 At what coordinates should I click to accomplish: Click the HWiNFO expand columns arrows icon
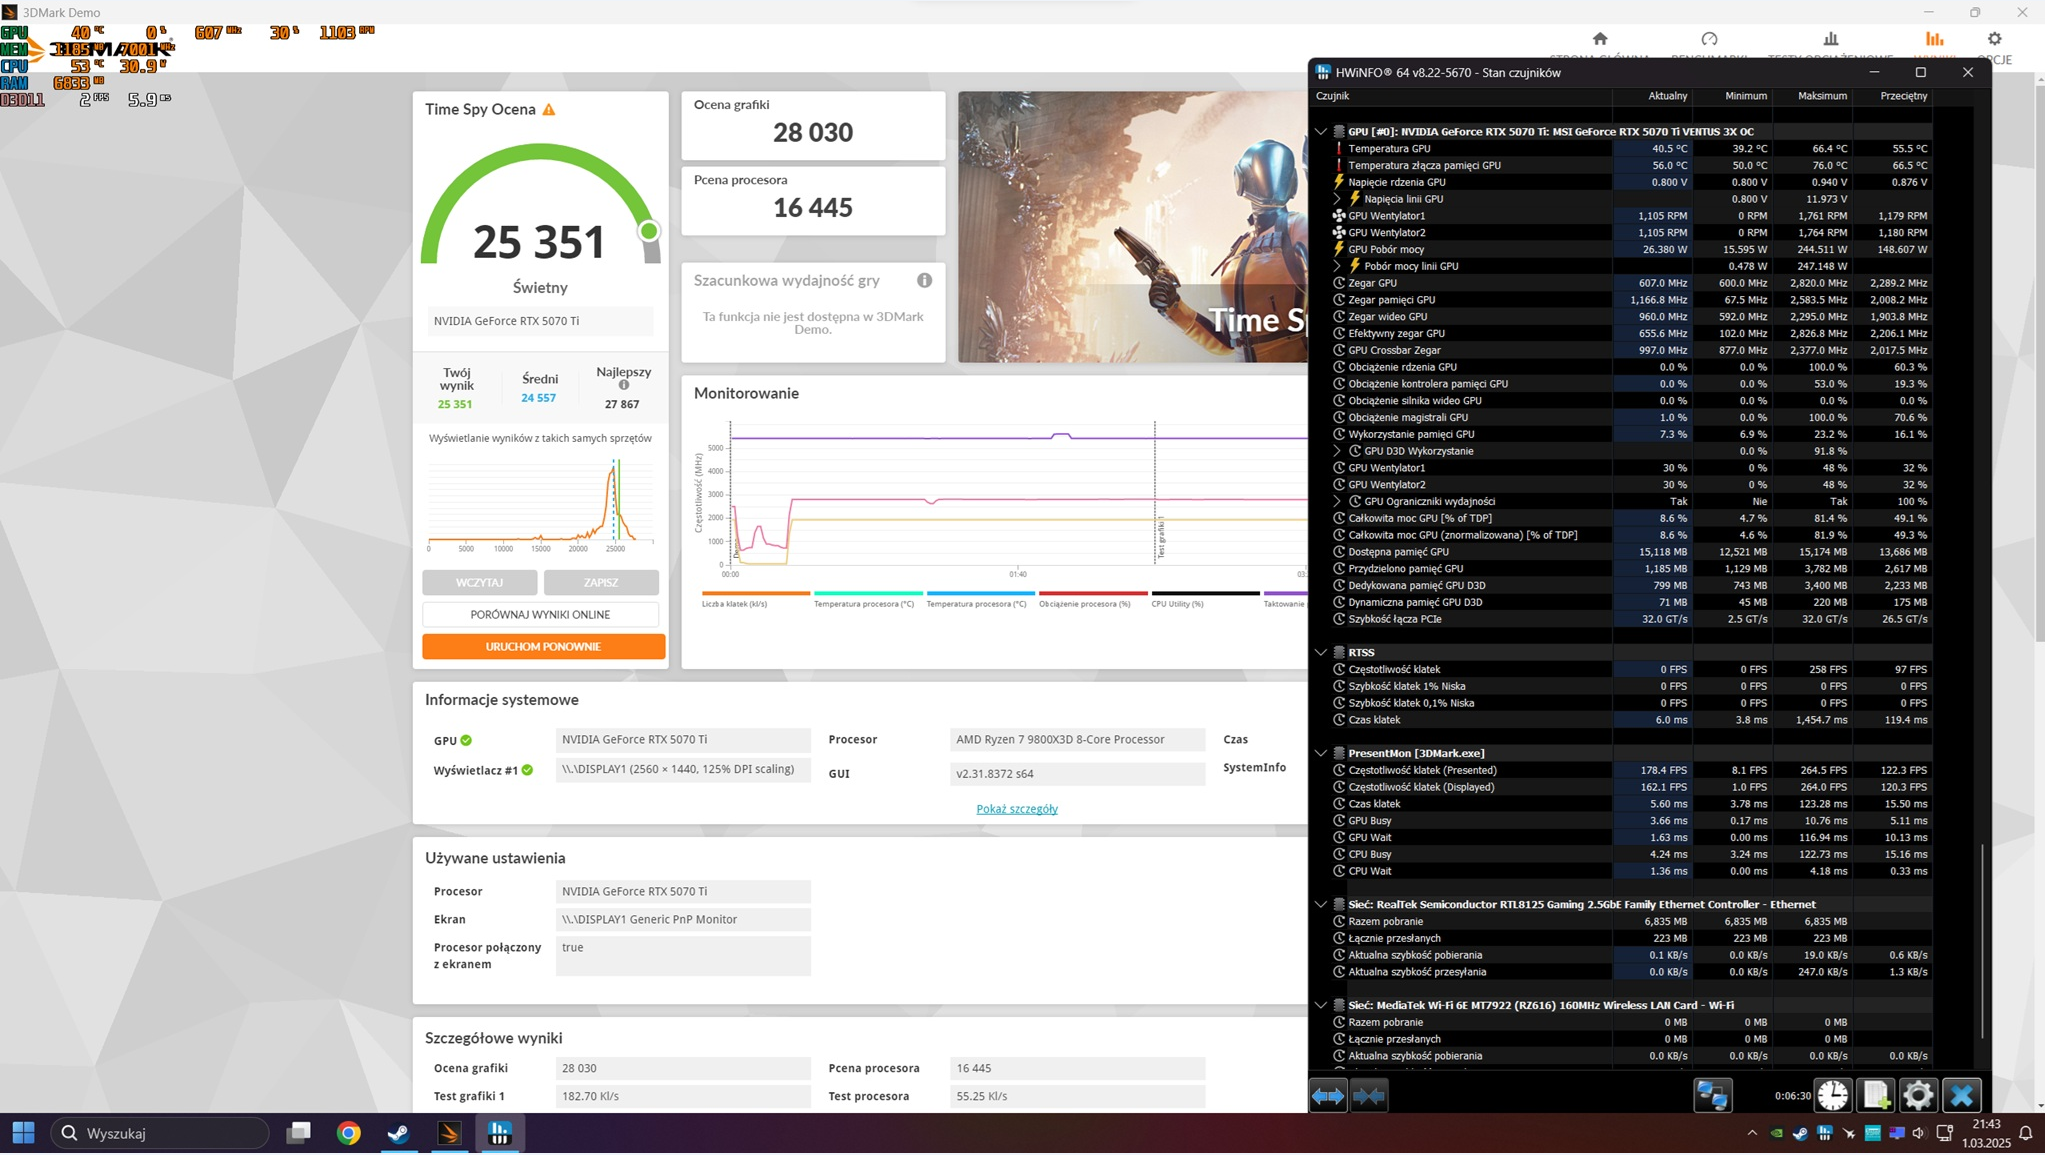[x=1328, y=1096]
